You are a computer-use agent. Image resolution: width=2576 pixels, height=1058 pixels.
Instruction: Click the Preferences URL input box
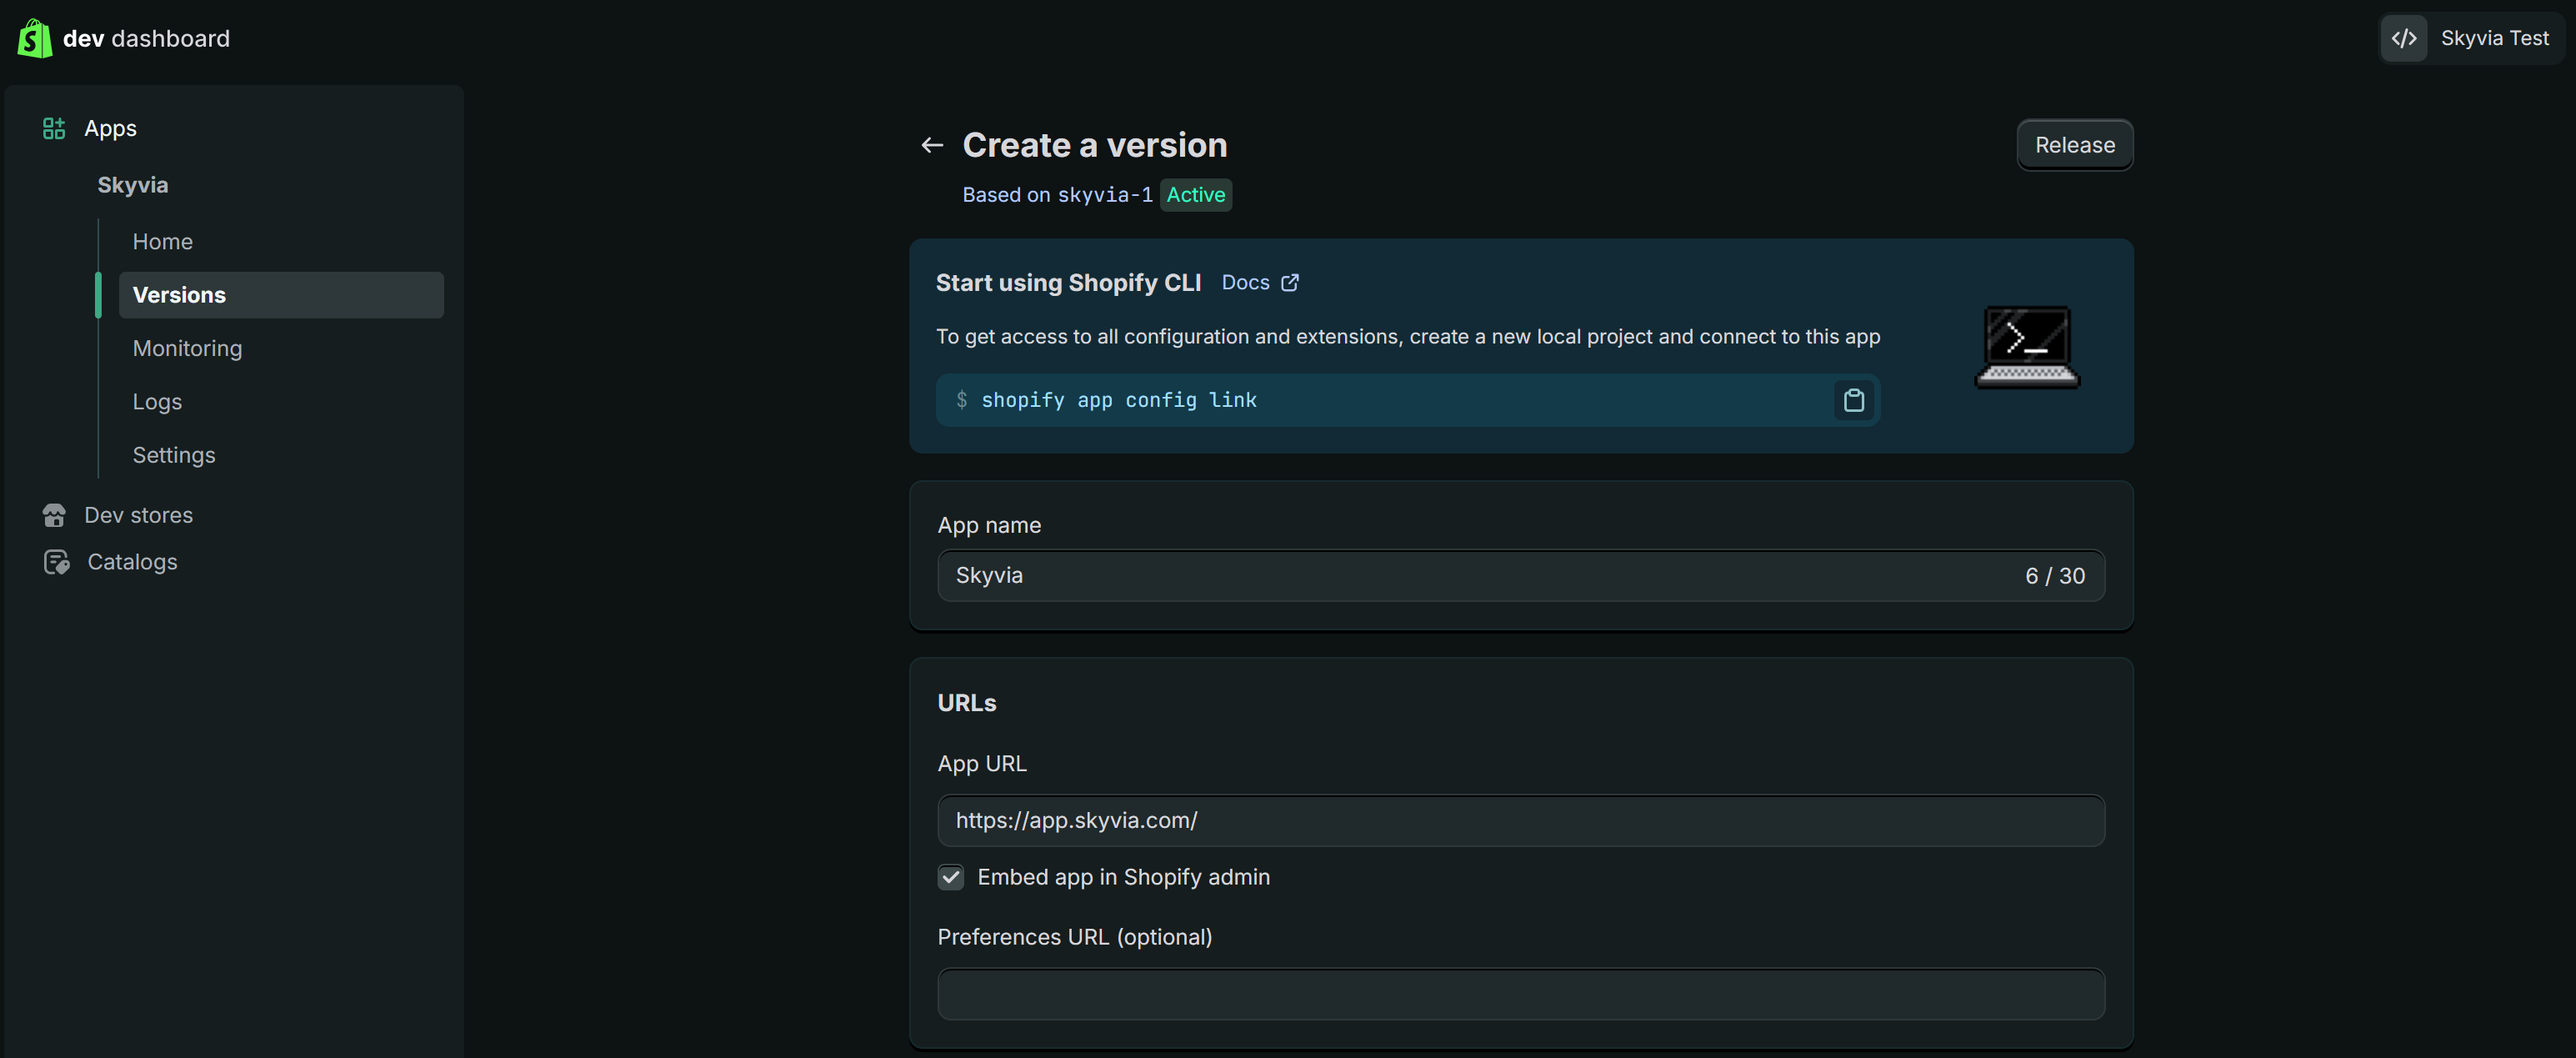point(1520,994)
